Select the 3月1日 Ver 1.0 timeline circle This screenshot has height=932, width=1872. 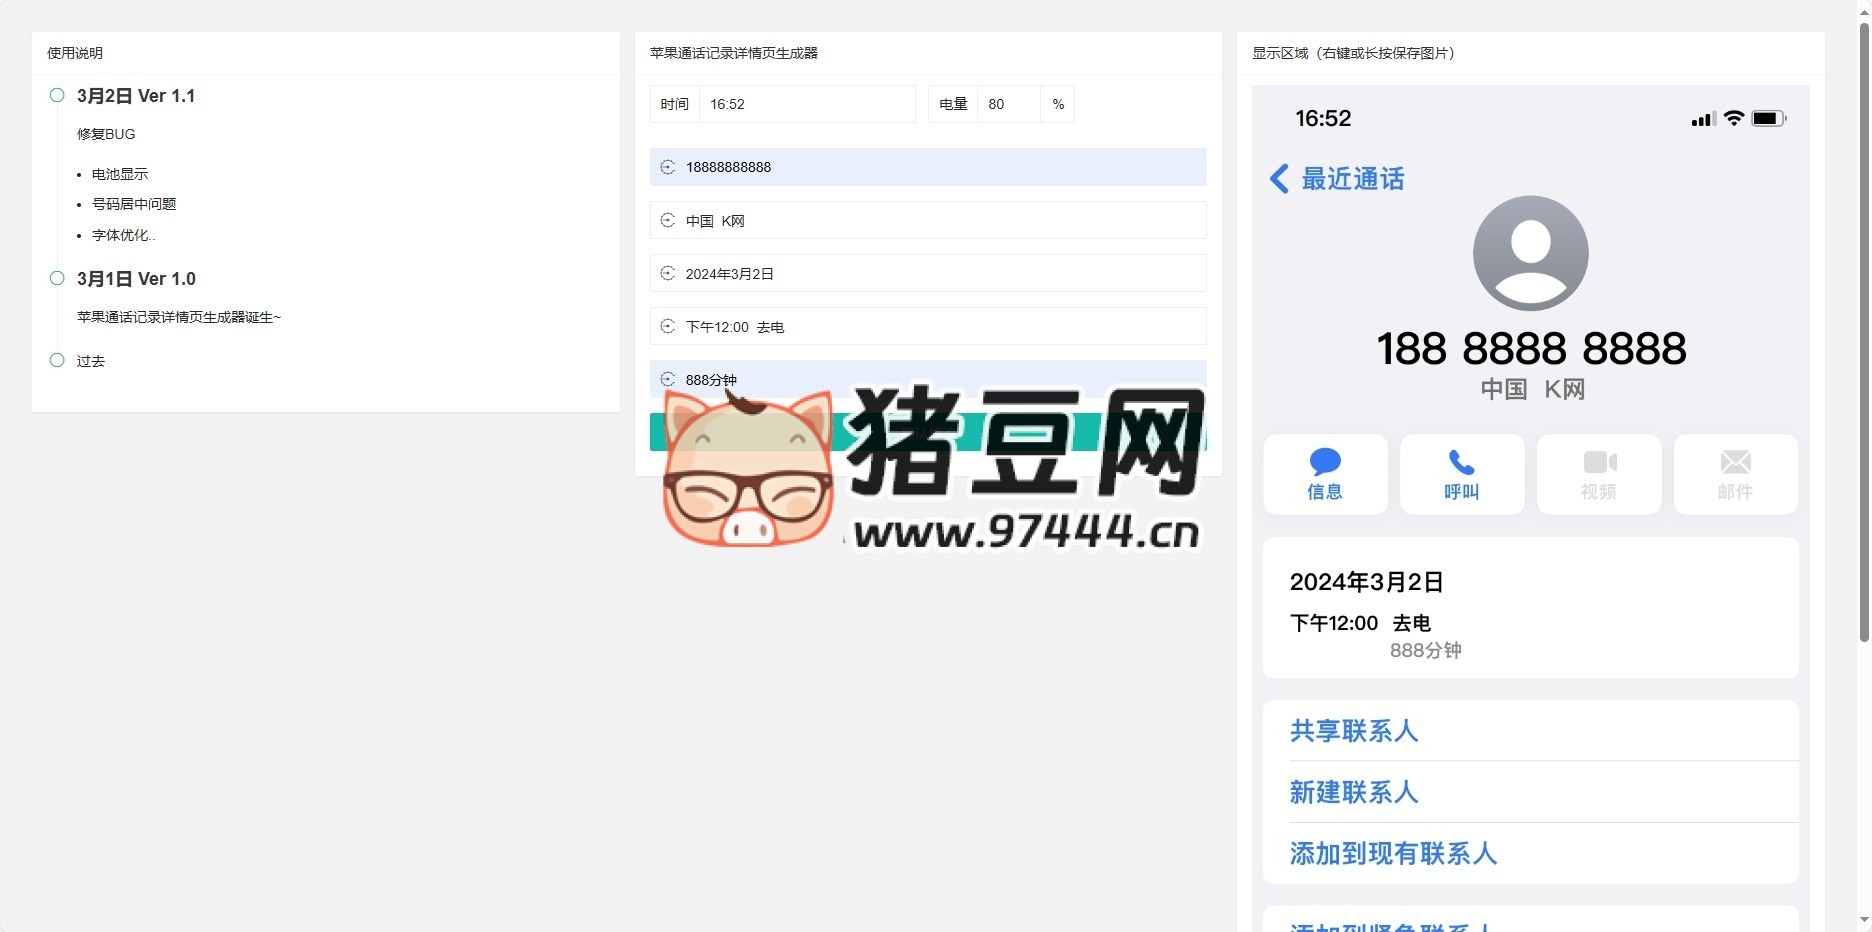pyautogui.click(x=57, y=278)
